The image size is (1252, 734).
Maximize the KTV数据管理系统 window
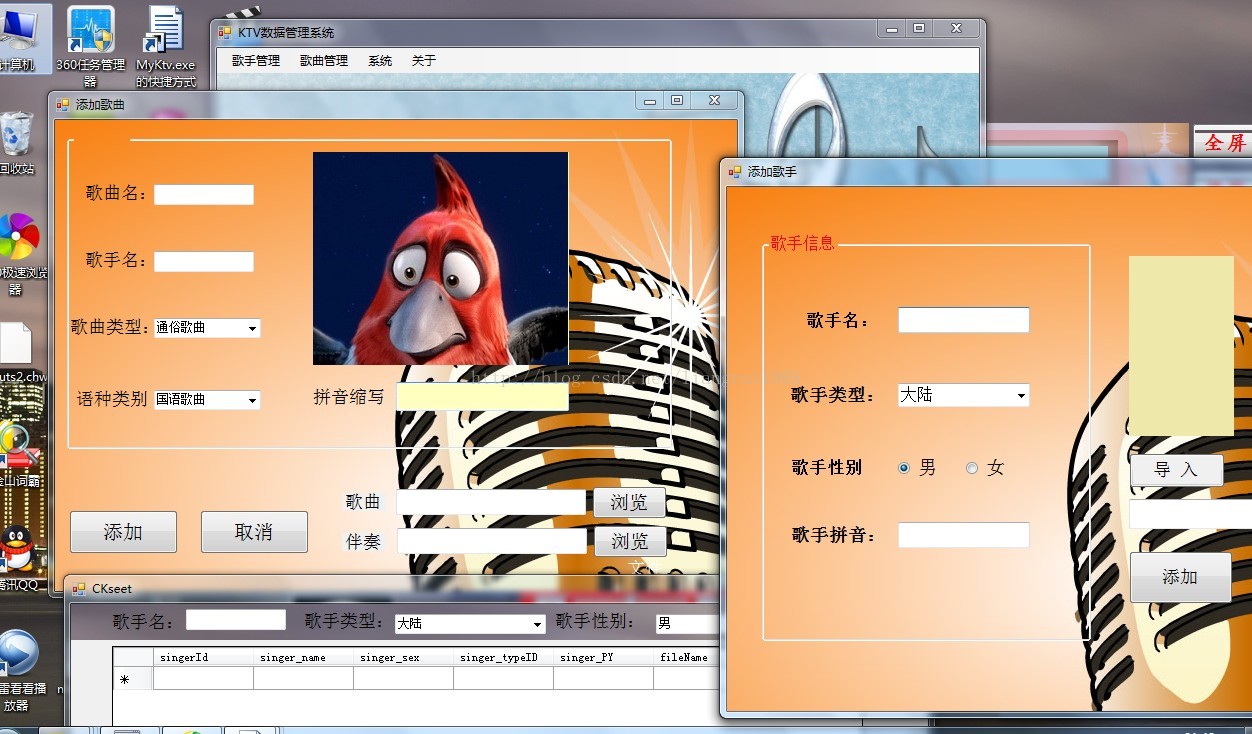919,29
